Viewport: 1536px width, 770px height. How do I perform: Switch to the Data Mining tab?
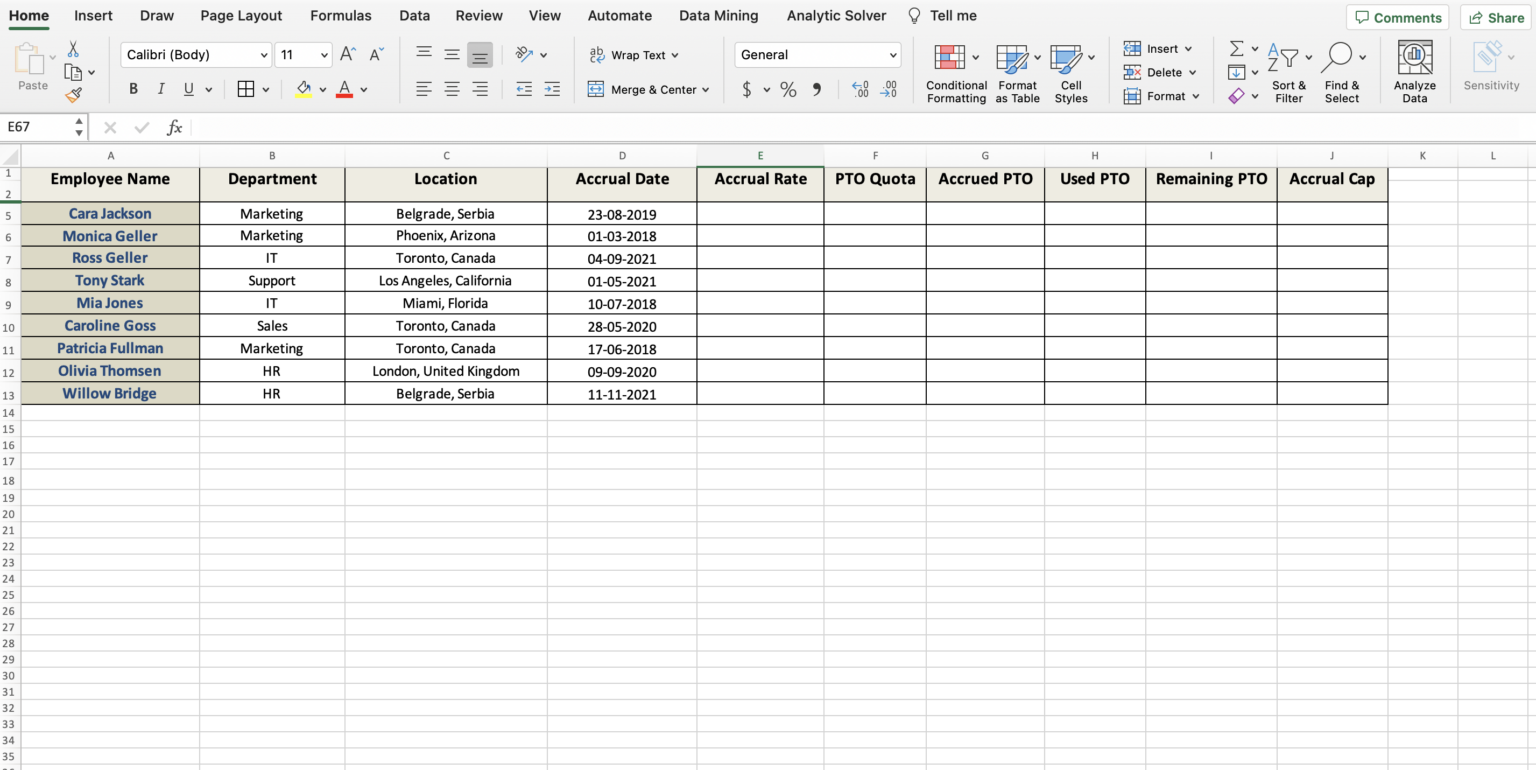pyautogui.click(x=718, y=16)
